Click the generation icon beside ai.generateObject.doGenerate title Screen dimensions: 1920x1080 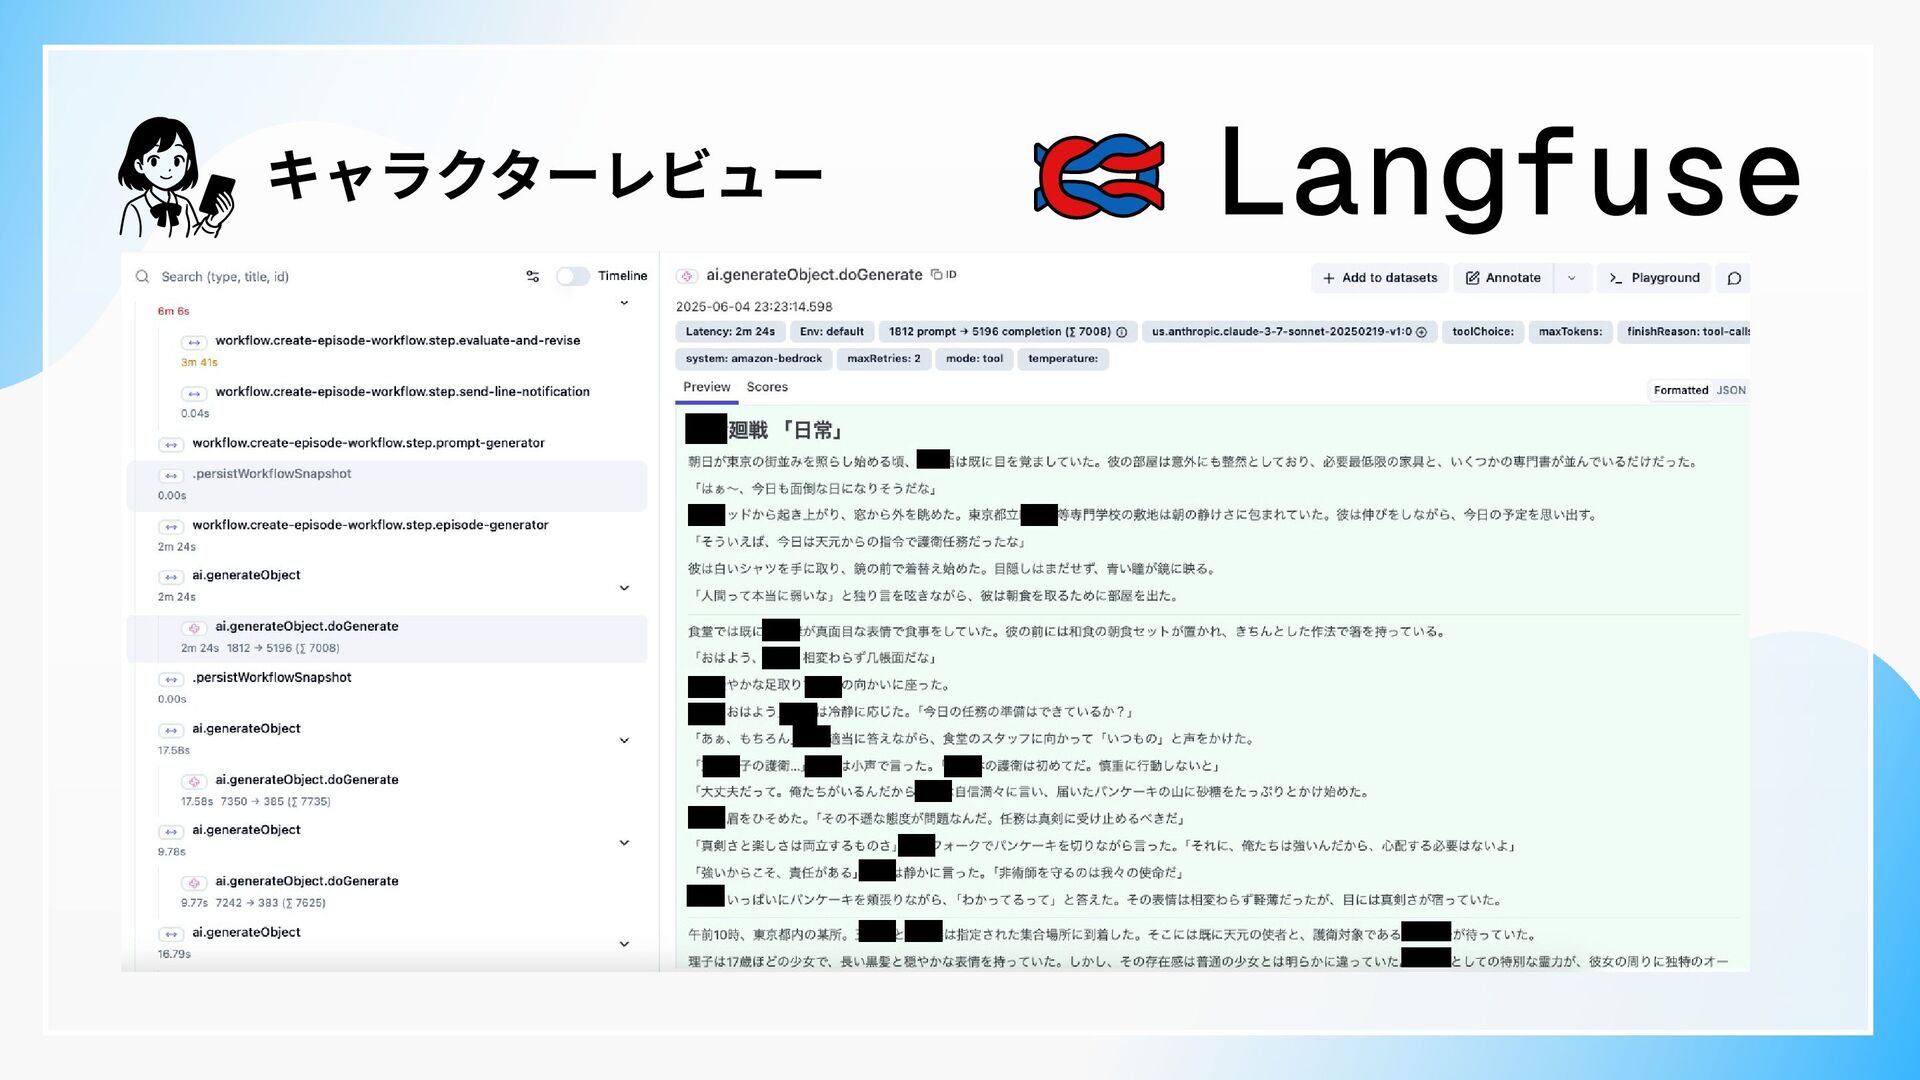687,275
